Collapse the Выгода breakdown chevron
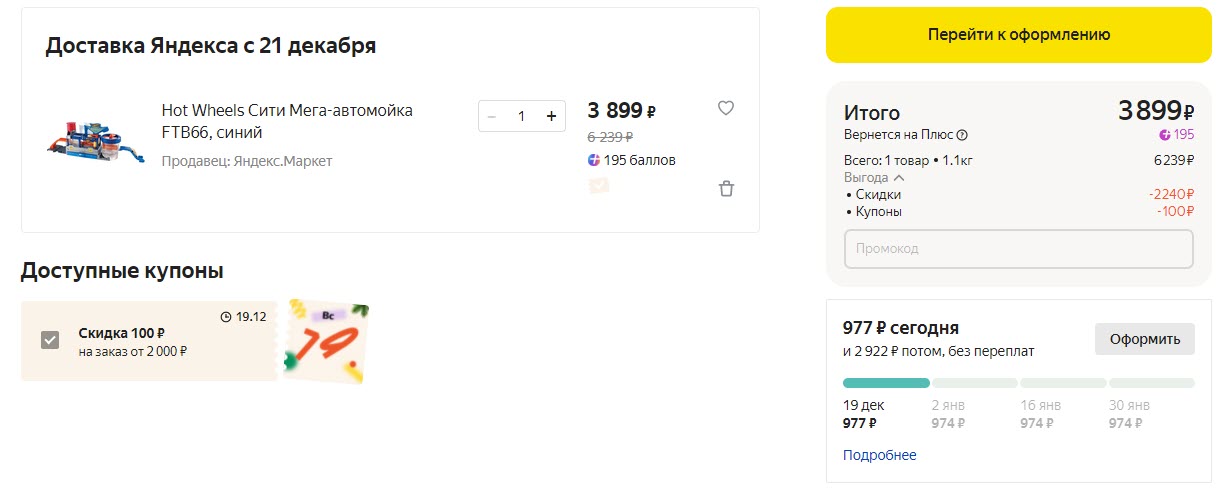 tap(898, 177)
